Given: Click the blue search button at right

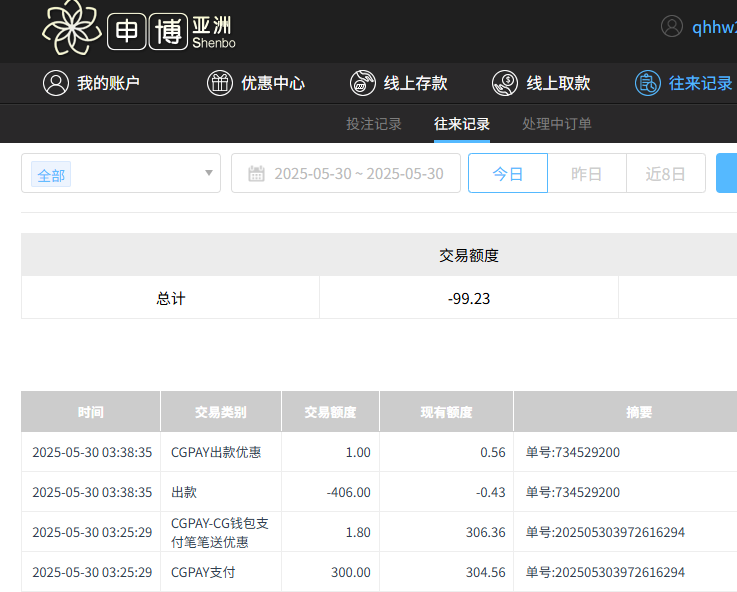Looking at the screenshot, I should [727, 173].
